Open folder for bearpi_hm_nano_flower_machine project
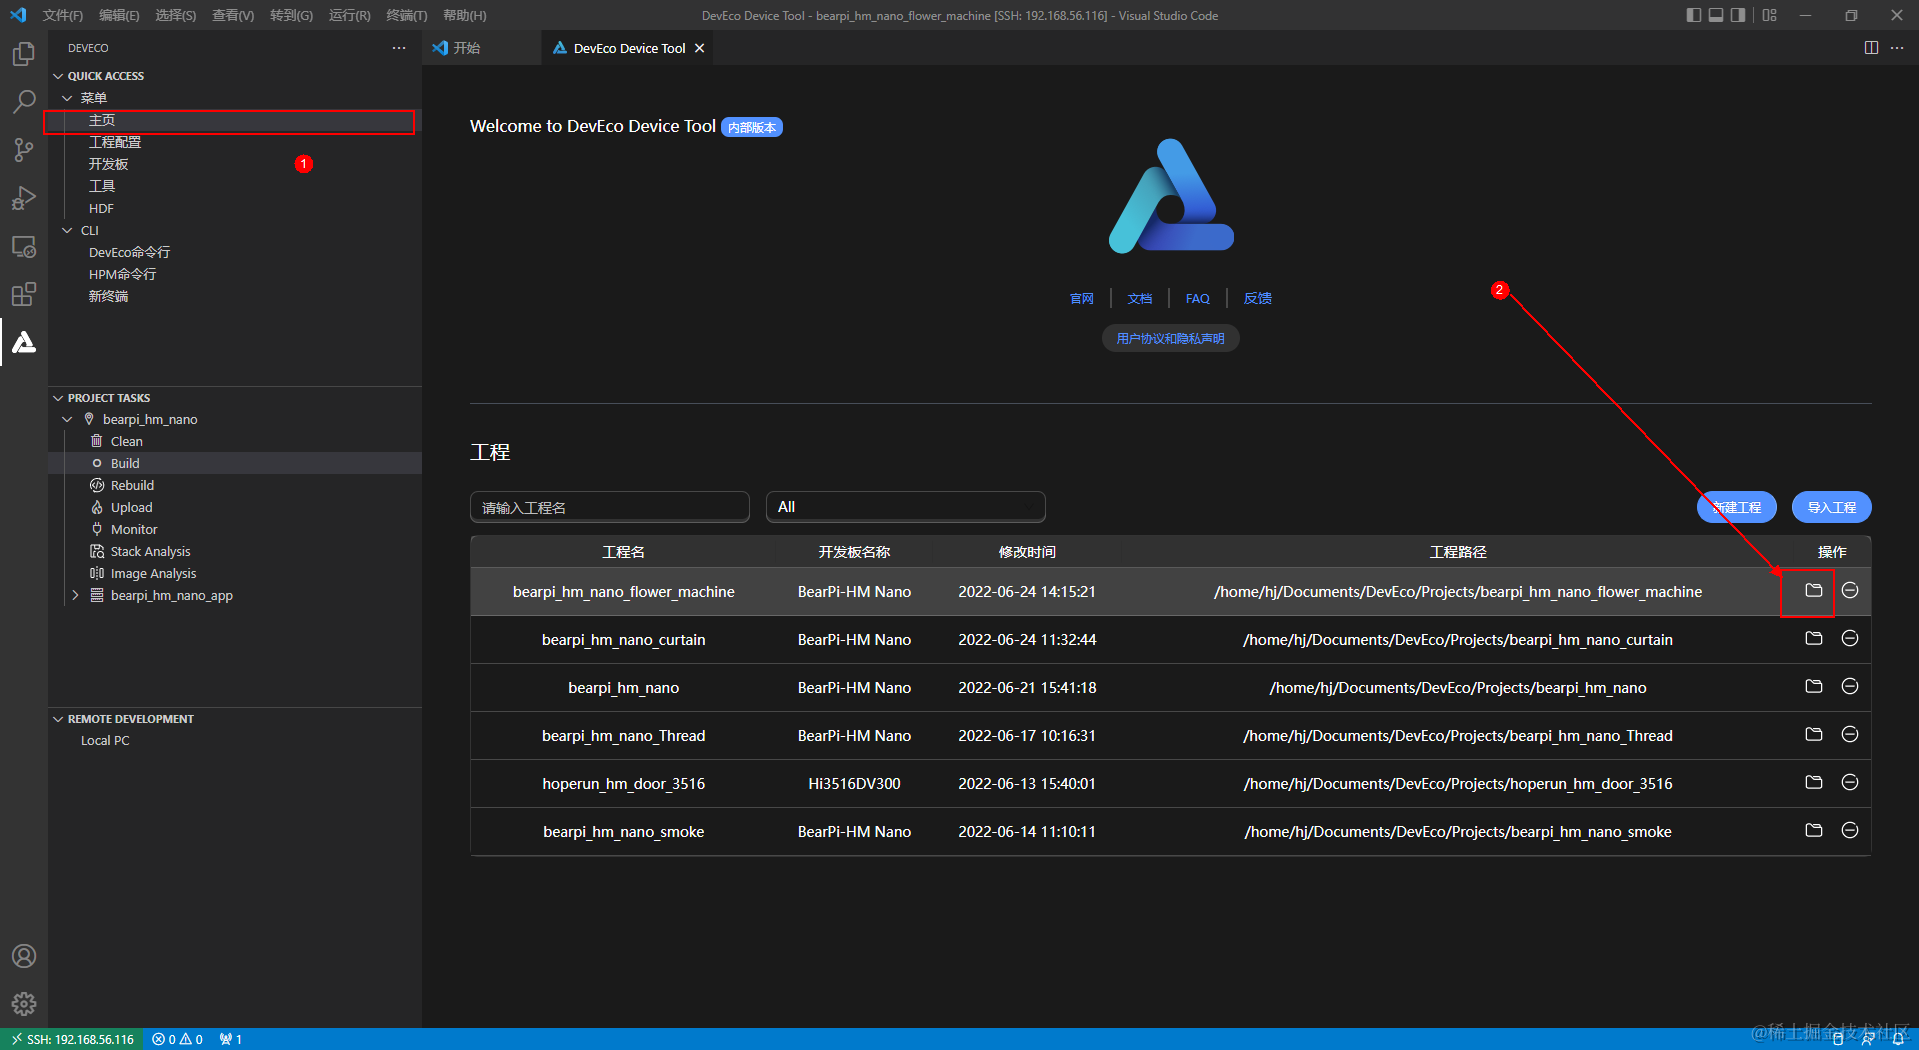 (x=1813, y=590)
